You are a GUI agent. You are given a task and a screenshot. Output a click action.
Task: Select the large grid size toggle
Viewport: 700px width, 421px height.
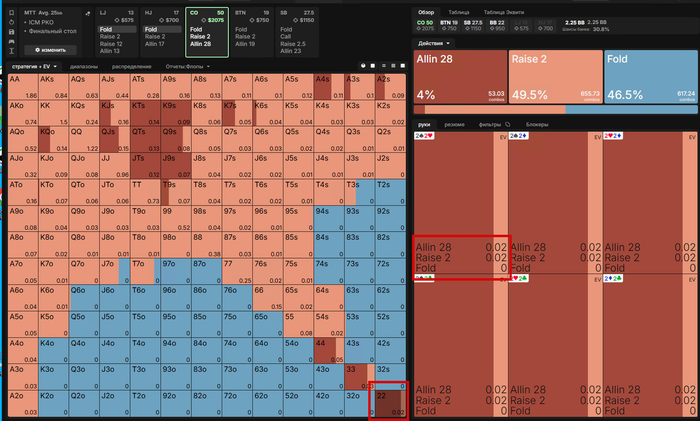pos(403,66)
